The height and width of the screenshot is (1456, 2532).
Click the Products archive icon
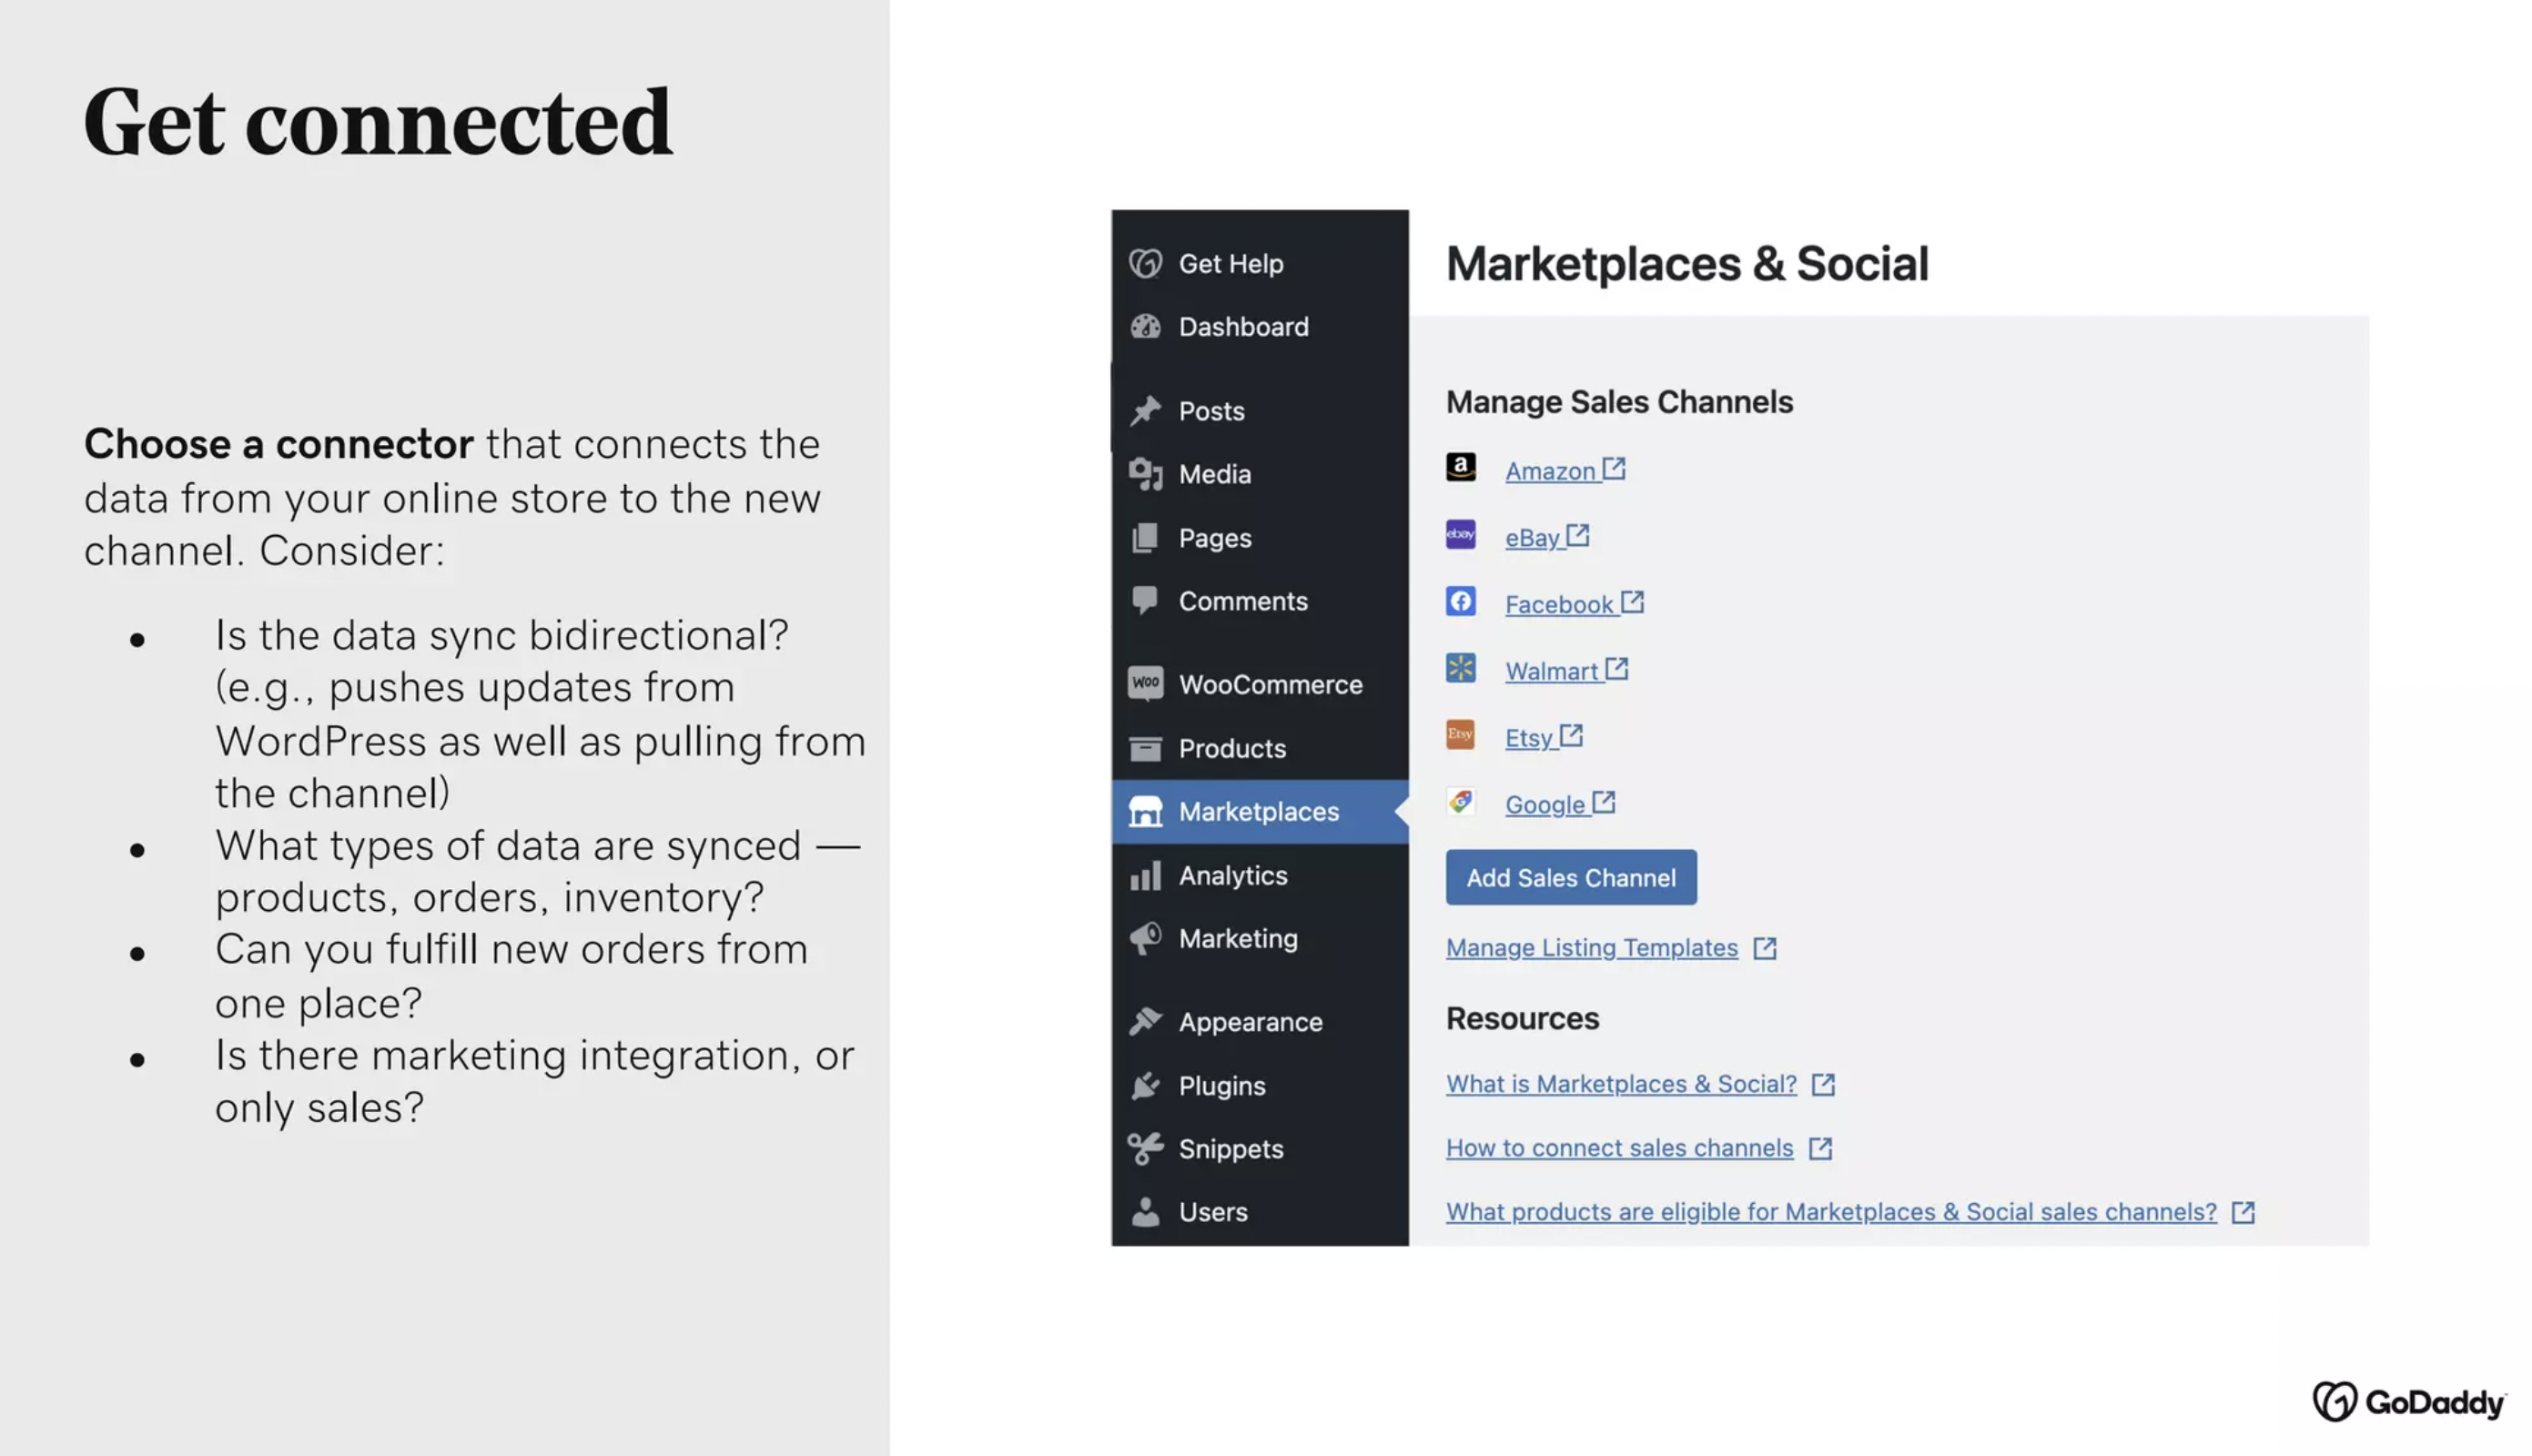point(1145,747)
